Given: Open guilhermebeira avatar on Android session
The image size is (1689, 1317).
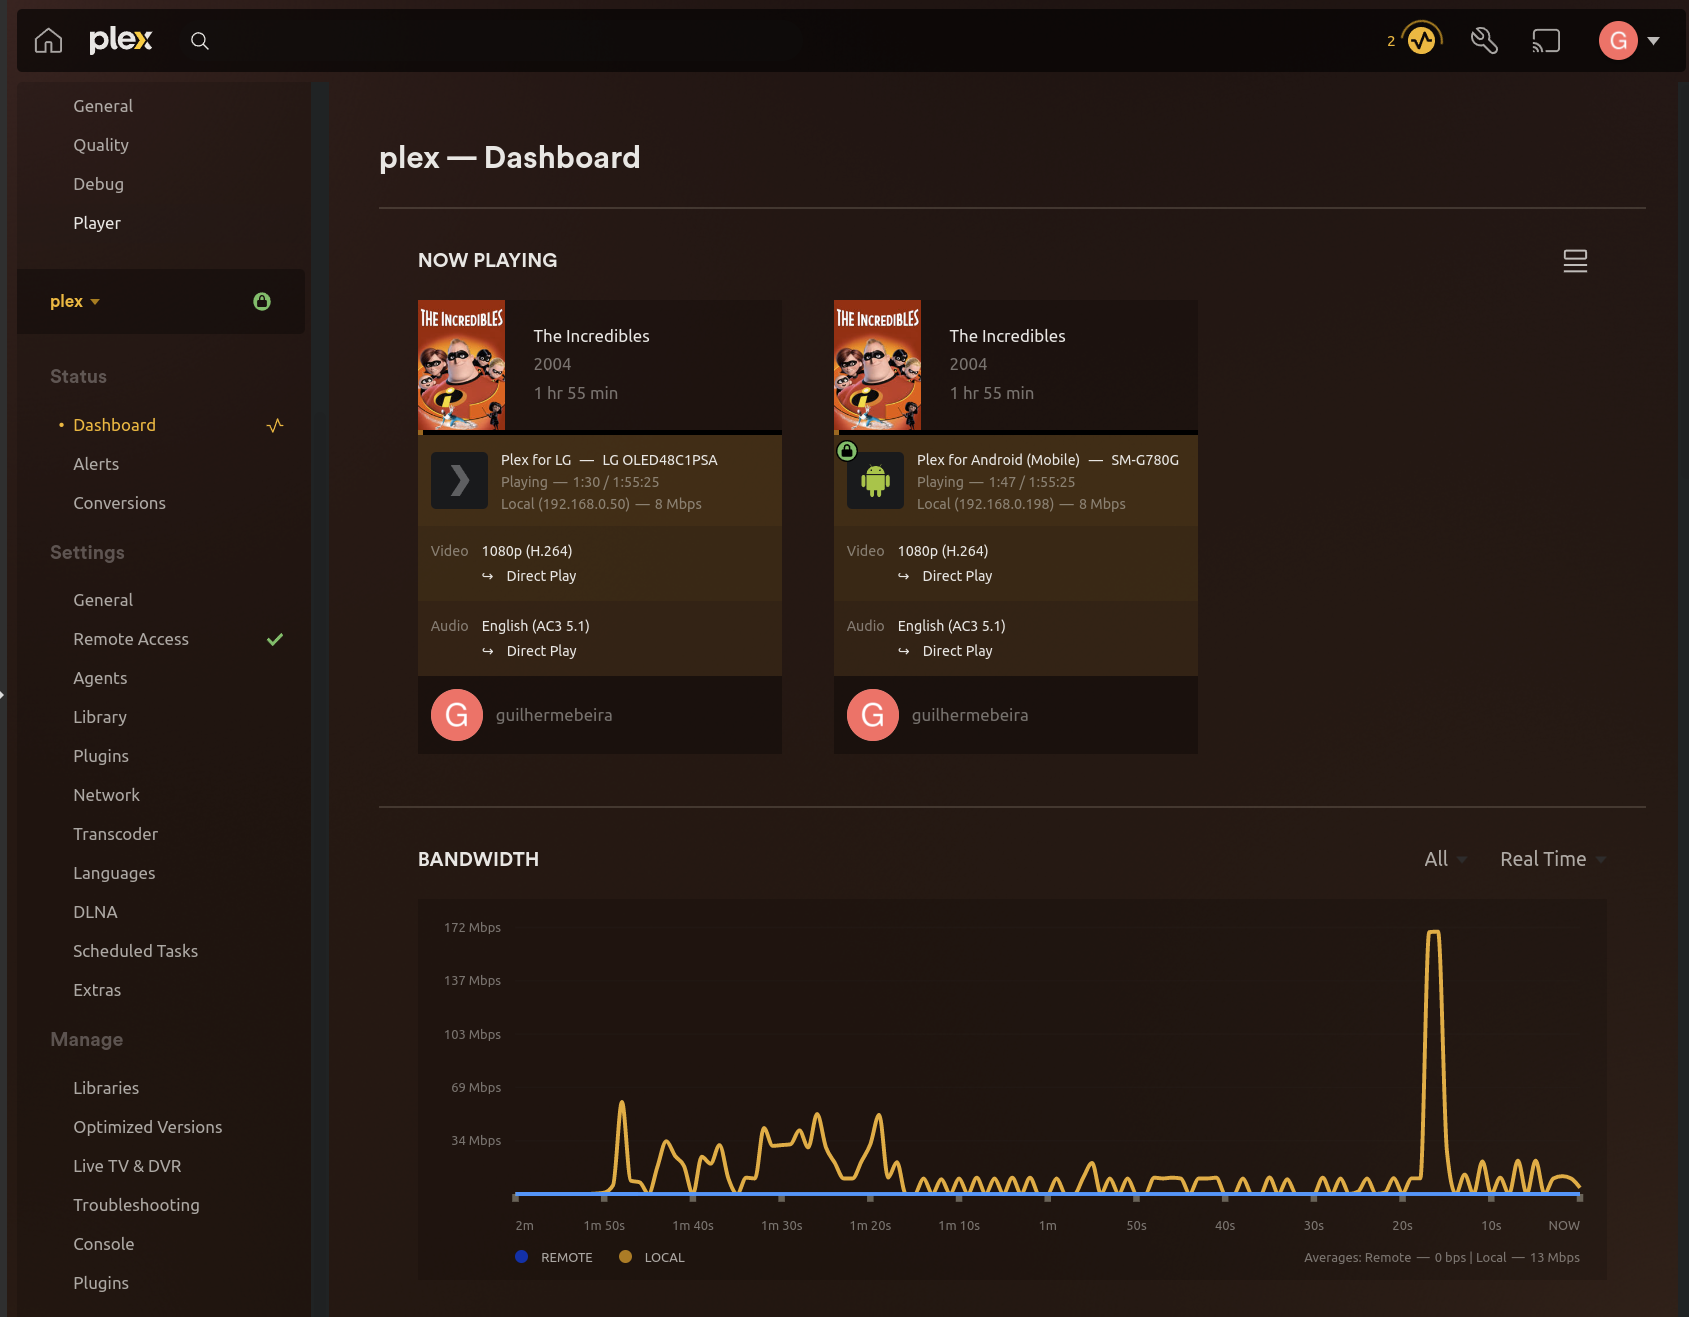Looking at the screenshot, I should click(x=873, y=715).
